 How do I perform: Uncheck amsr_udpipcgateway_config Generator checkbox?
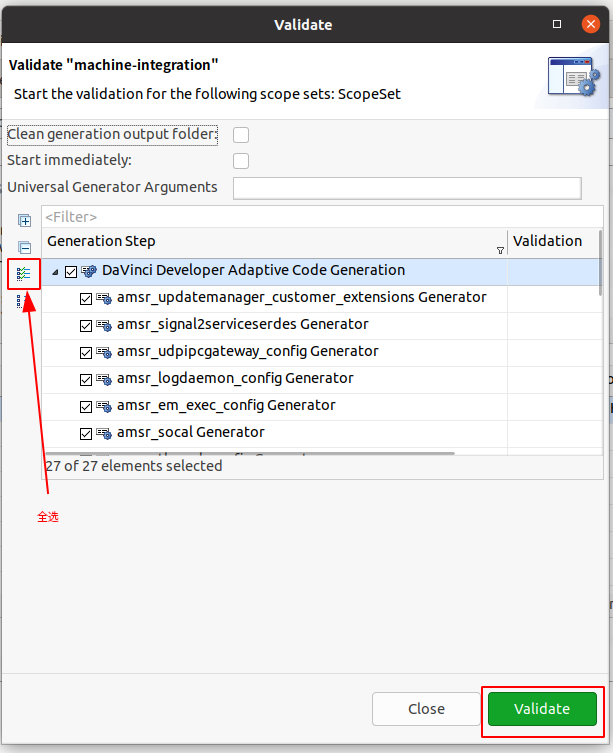pyautogui.click(x=86, y=353)
